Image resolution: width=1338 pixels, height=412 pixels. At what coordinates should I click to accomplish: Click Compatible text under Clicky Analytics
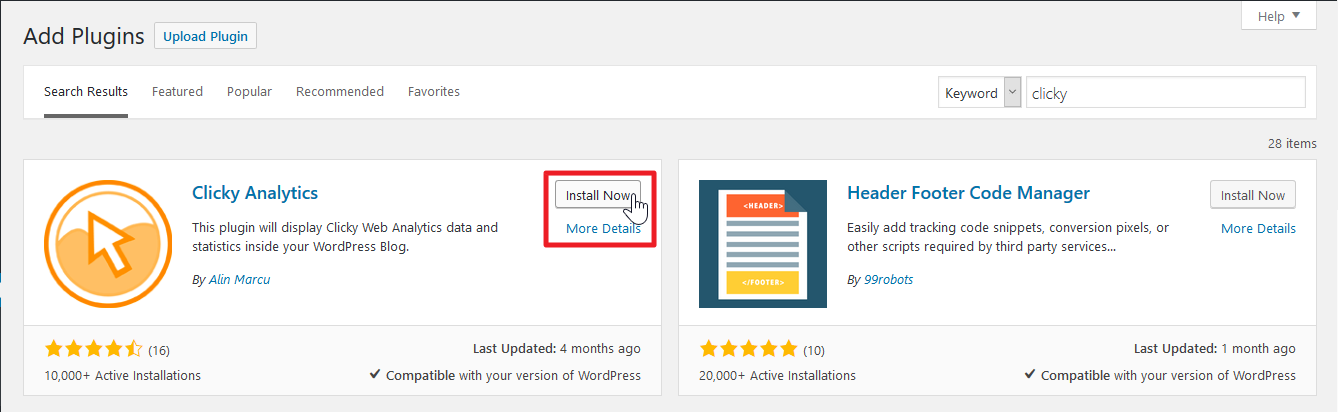(505, 375)
